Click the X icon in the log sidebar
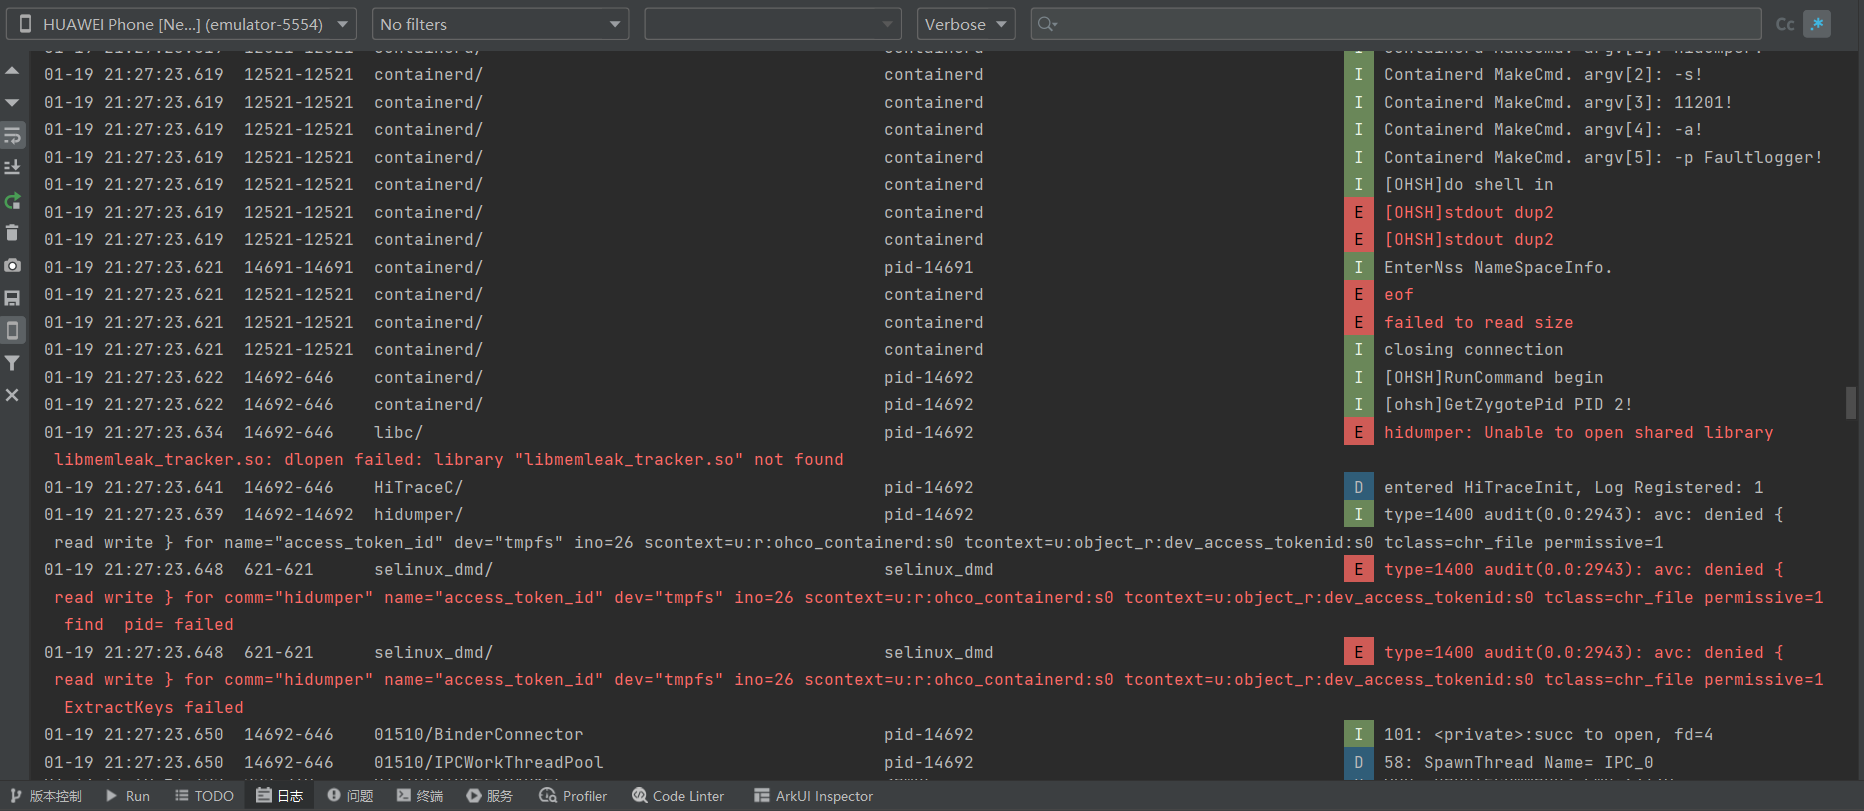The image size is (1864, 811). (12, 395)
